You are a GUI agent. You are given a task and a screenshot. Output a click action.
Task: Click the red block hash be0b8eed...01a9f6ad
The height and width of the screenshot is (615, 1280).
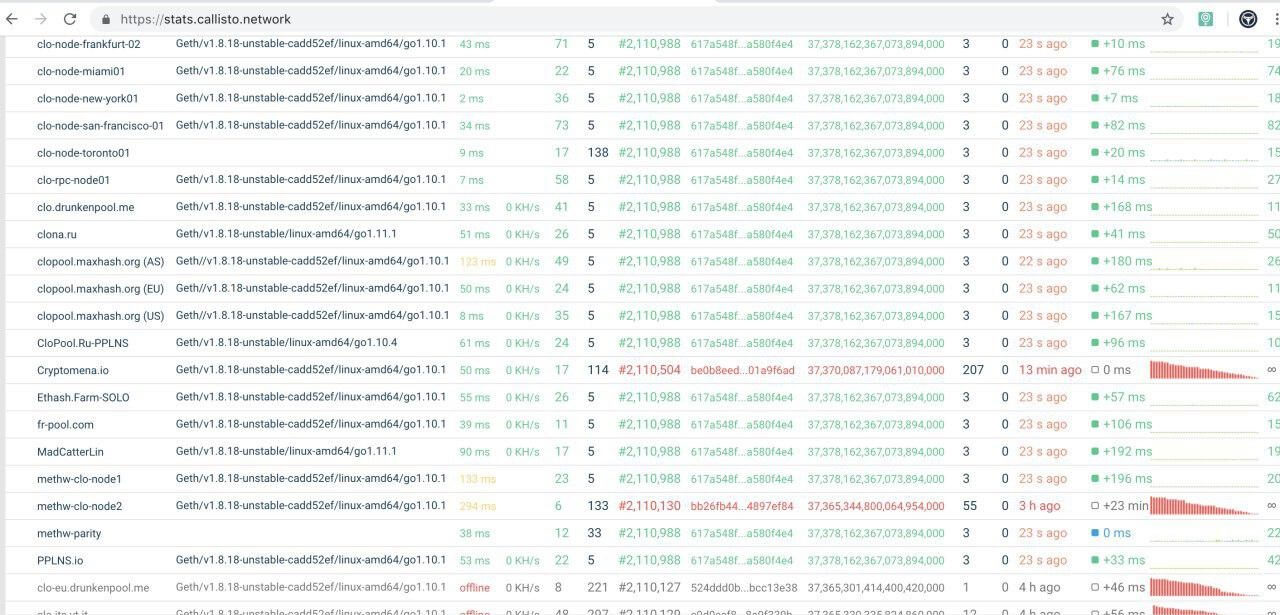click(x=742, y=370)
